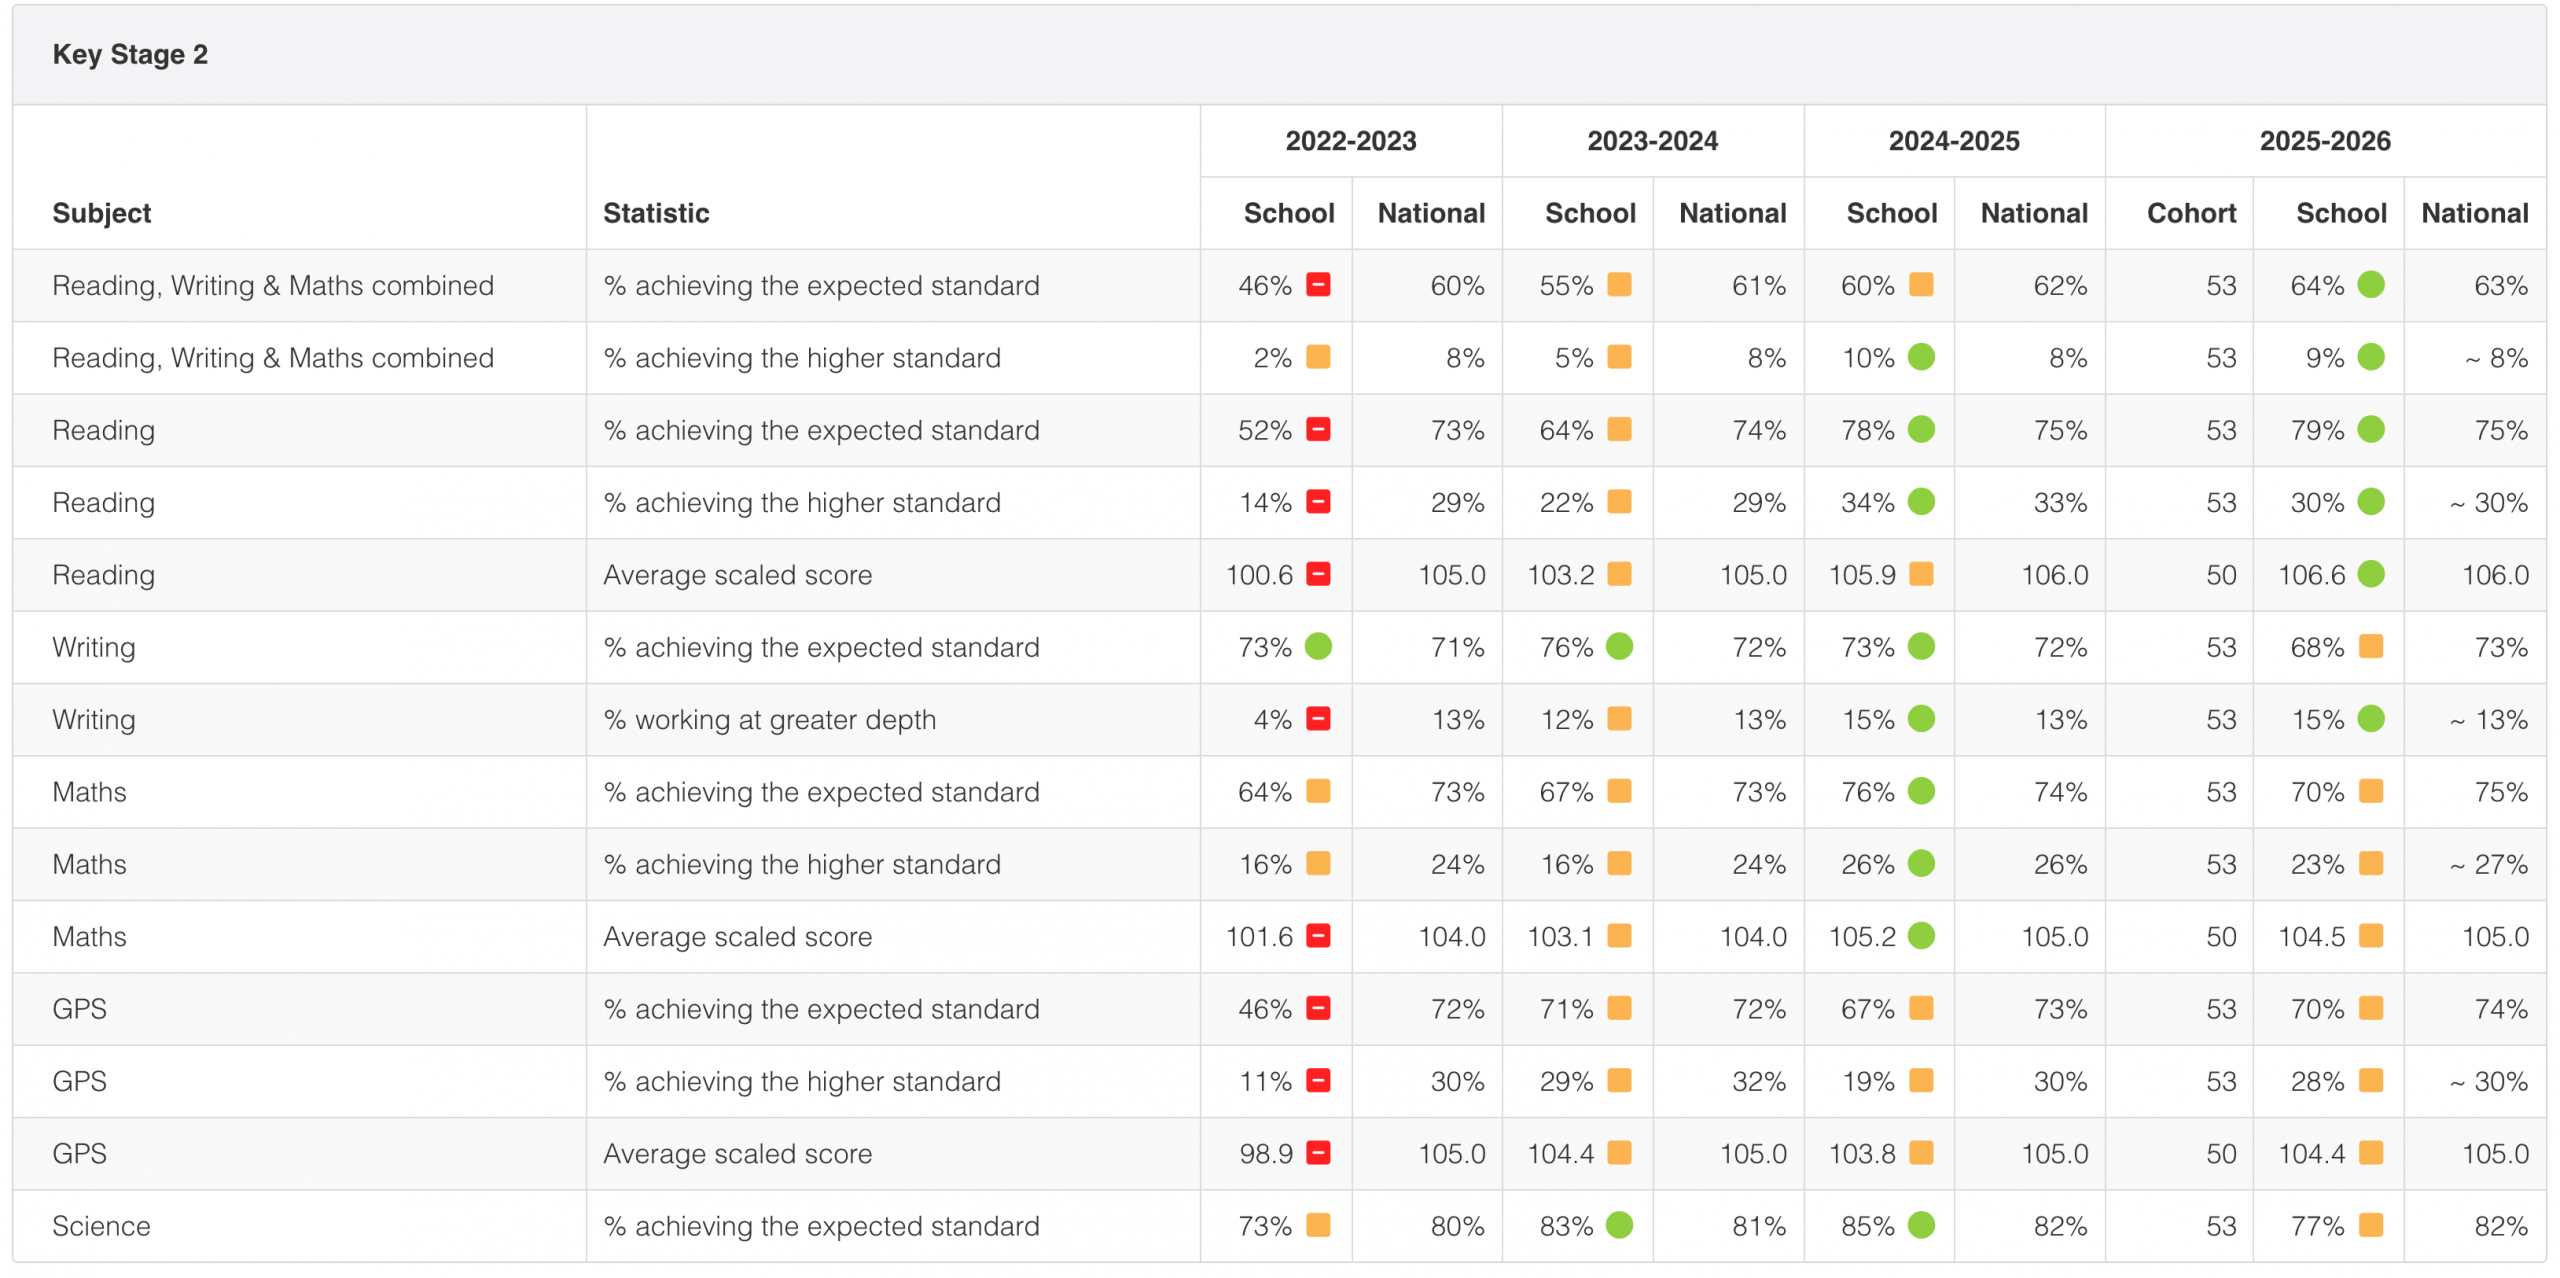The height and width of the screenshot is (1278, 2560).
Task: Click the green circle beside Reading 34% 2024-2025
Action: (1920, 502)
